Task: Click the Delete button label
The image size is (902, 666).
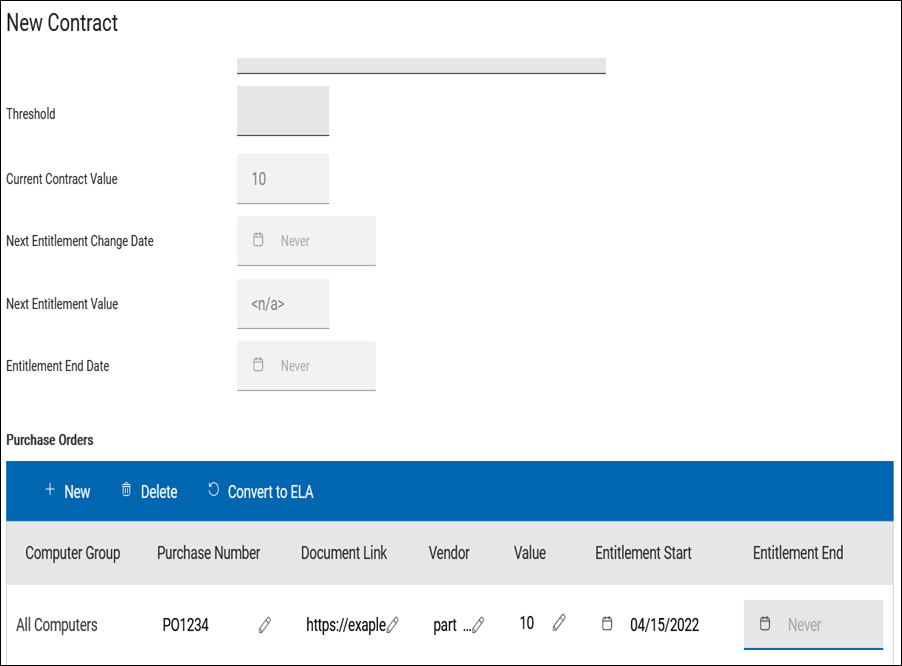Action: tap(159, 492)
